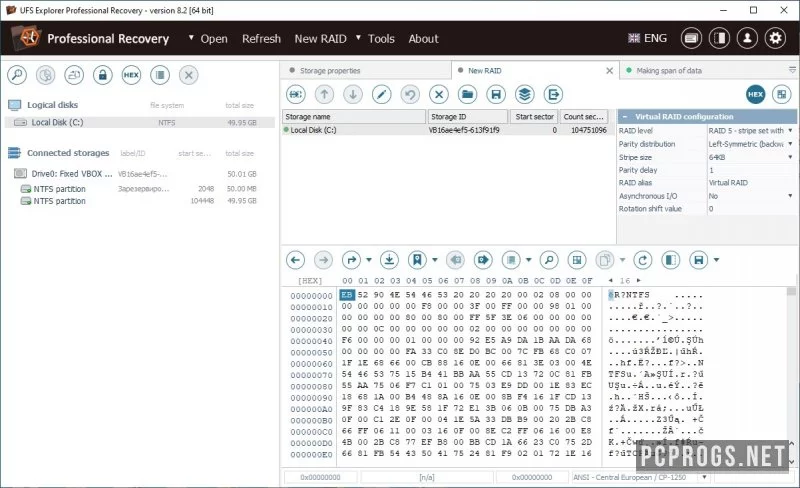Click the search magnifier icon in left toolbar
Viewport: 800px width, 488px height.
click(x=17, y=75)
